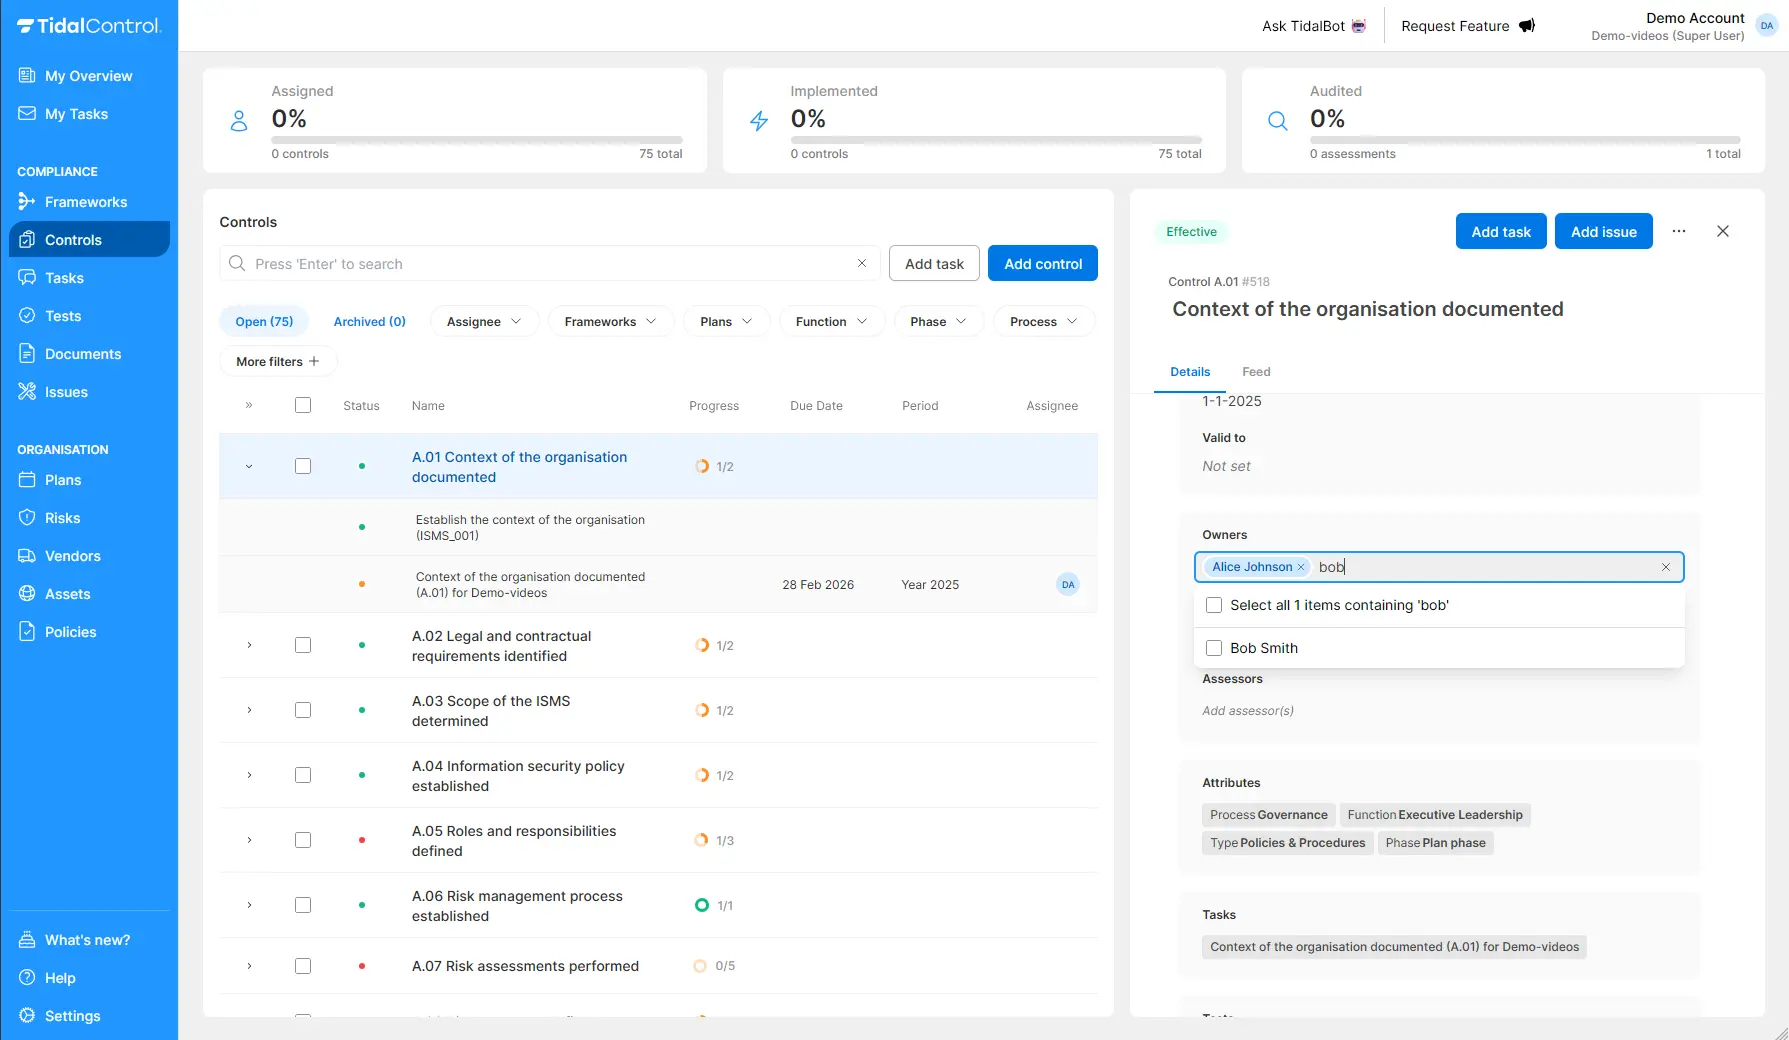Click the Assets globe icon
Image resolution: width=1789 pixels, height=1040 pixels.
point(27,594)
